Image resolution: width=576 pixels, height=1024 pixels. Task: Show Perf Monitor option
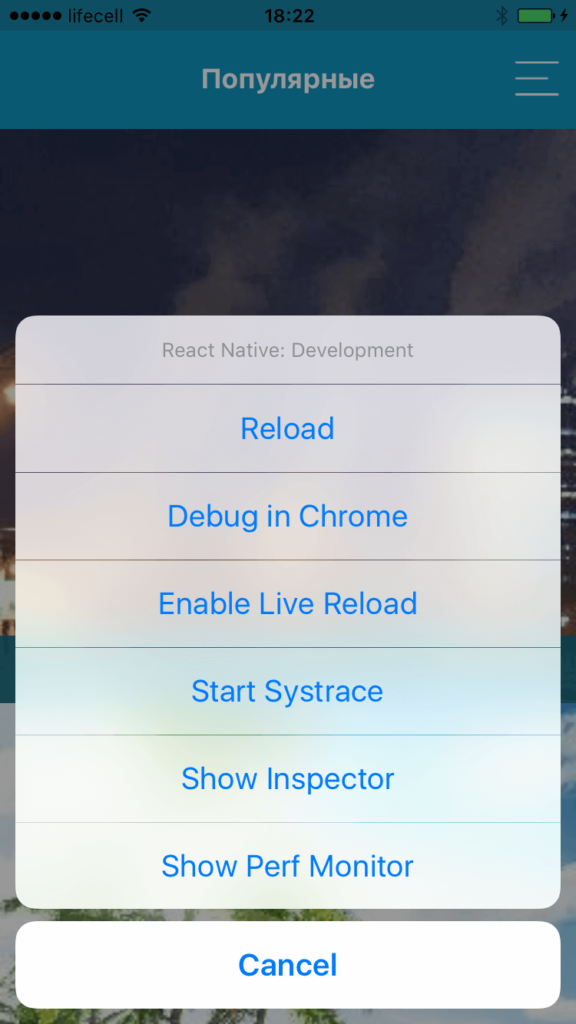click(288, 866)
